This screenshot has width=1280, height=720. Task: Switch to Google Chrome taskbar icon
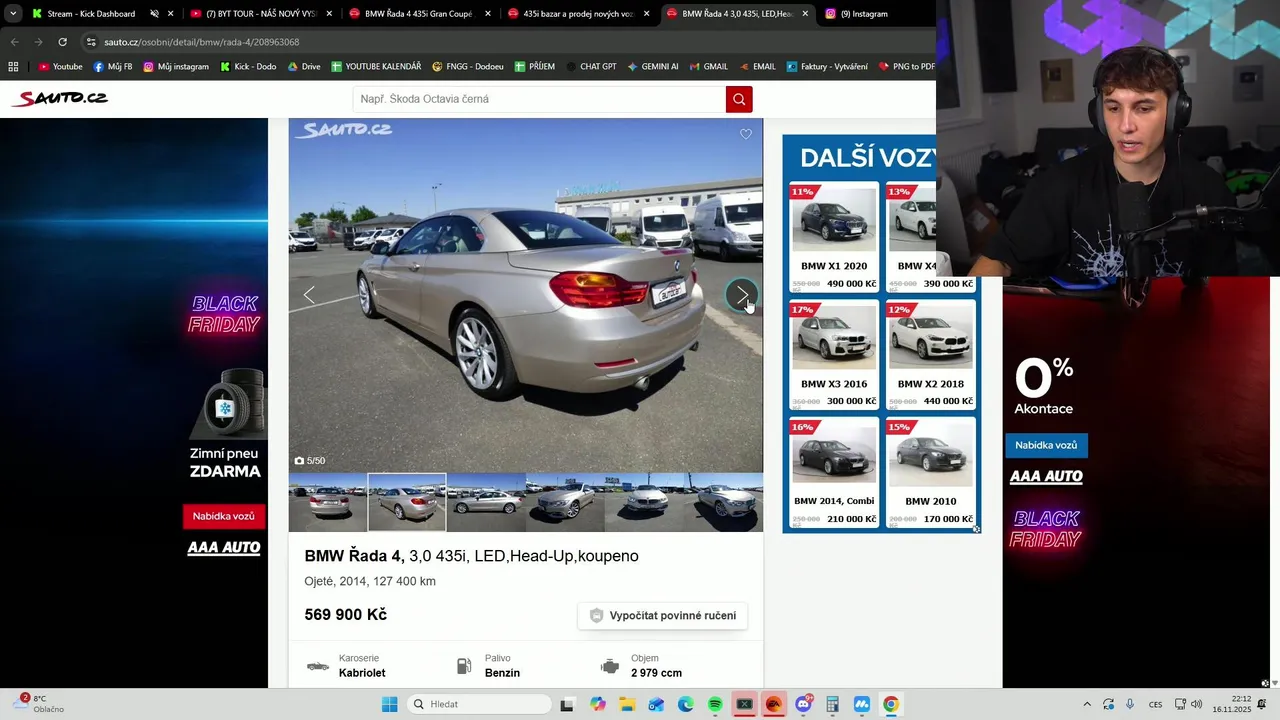(890, 704)
